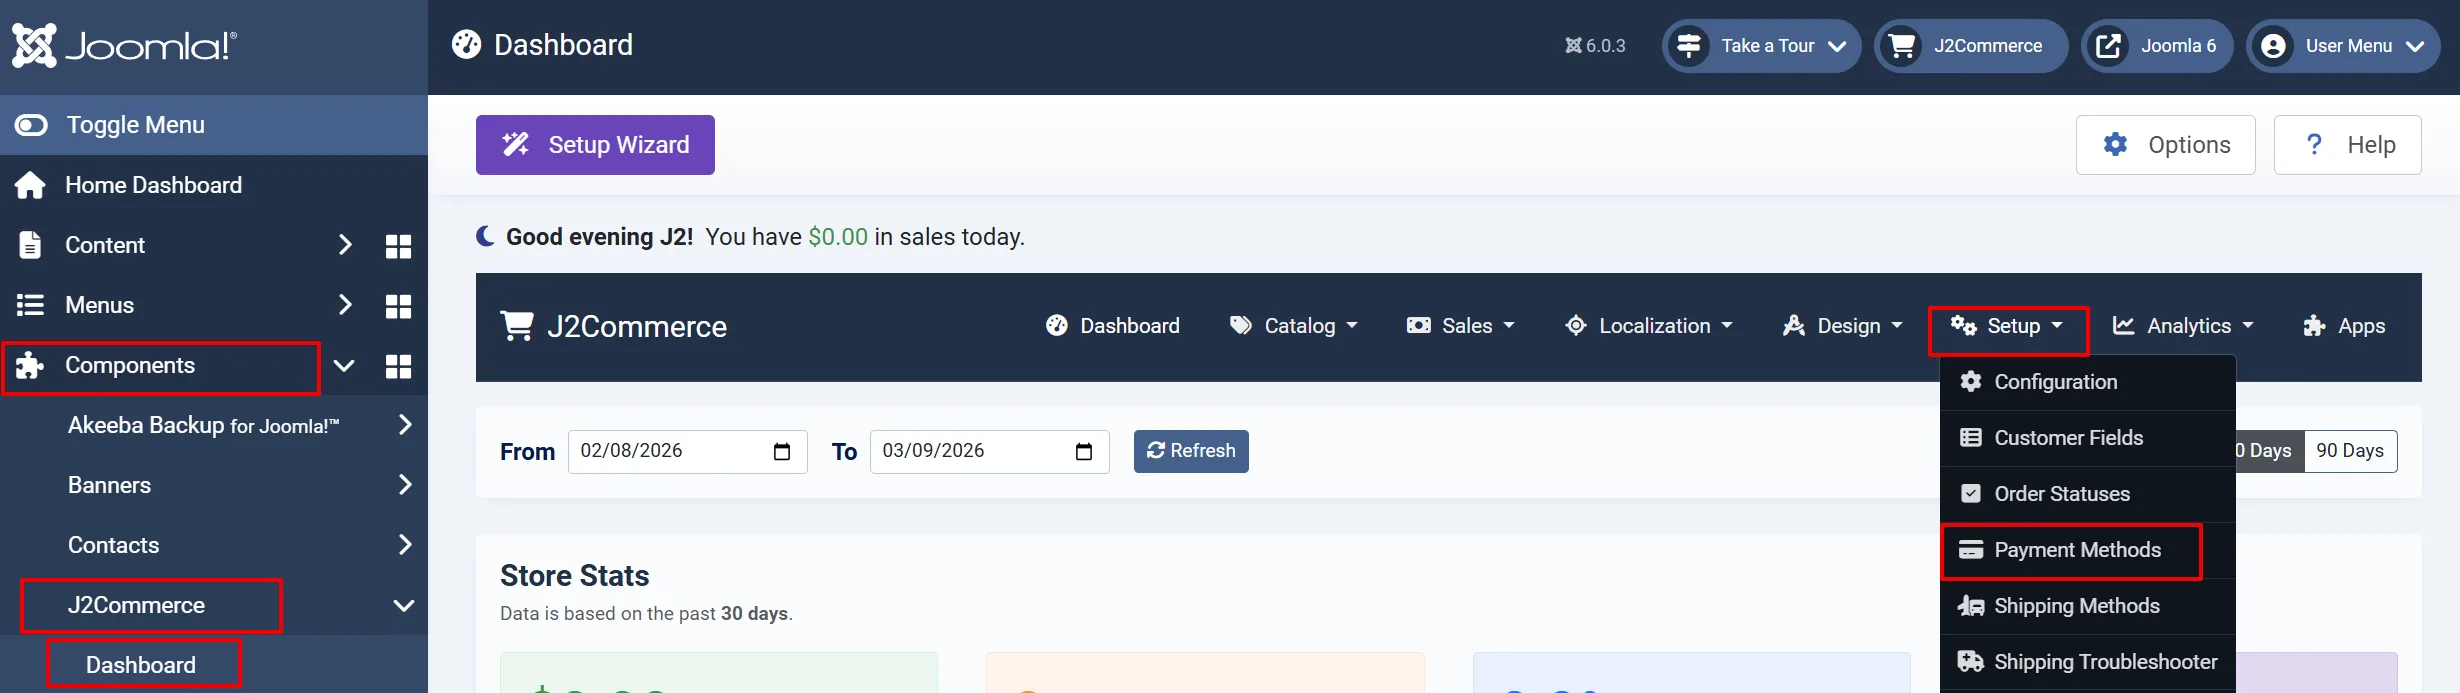
Task: Open calendar picker for To date
Action: click(x=1084, y=452)
